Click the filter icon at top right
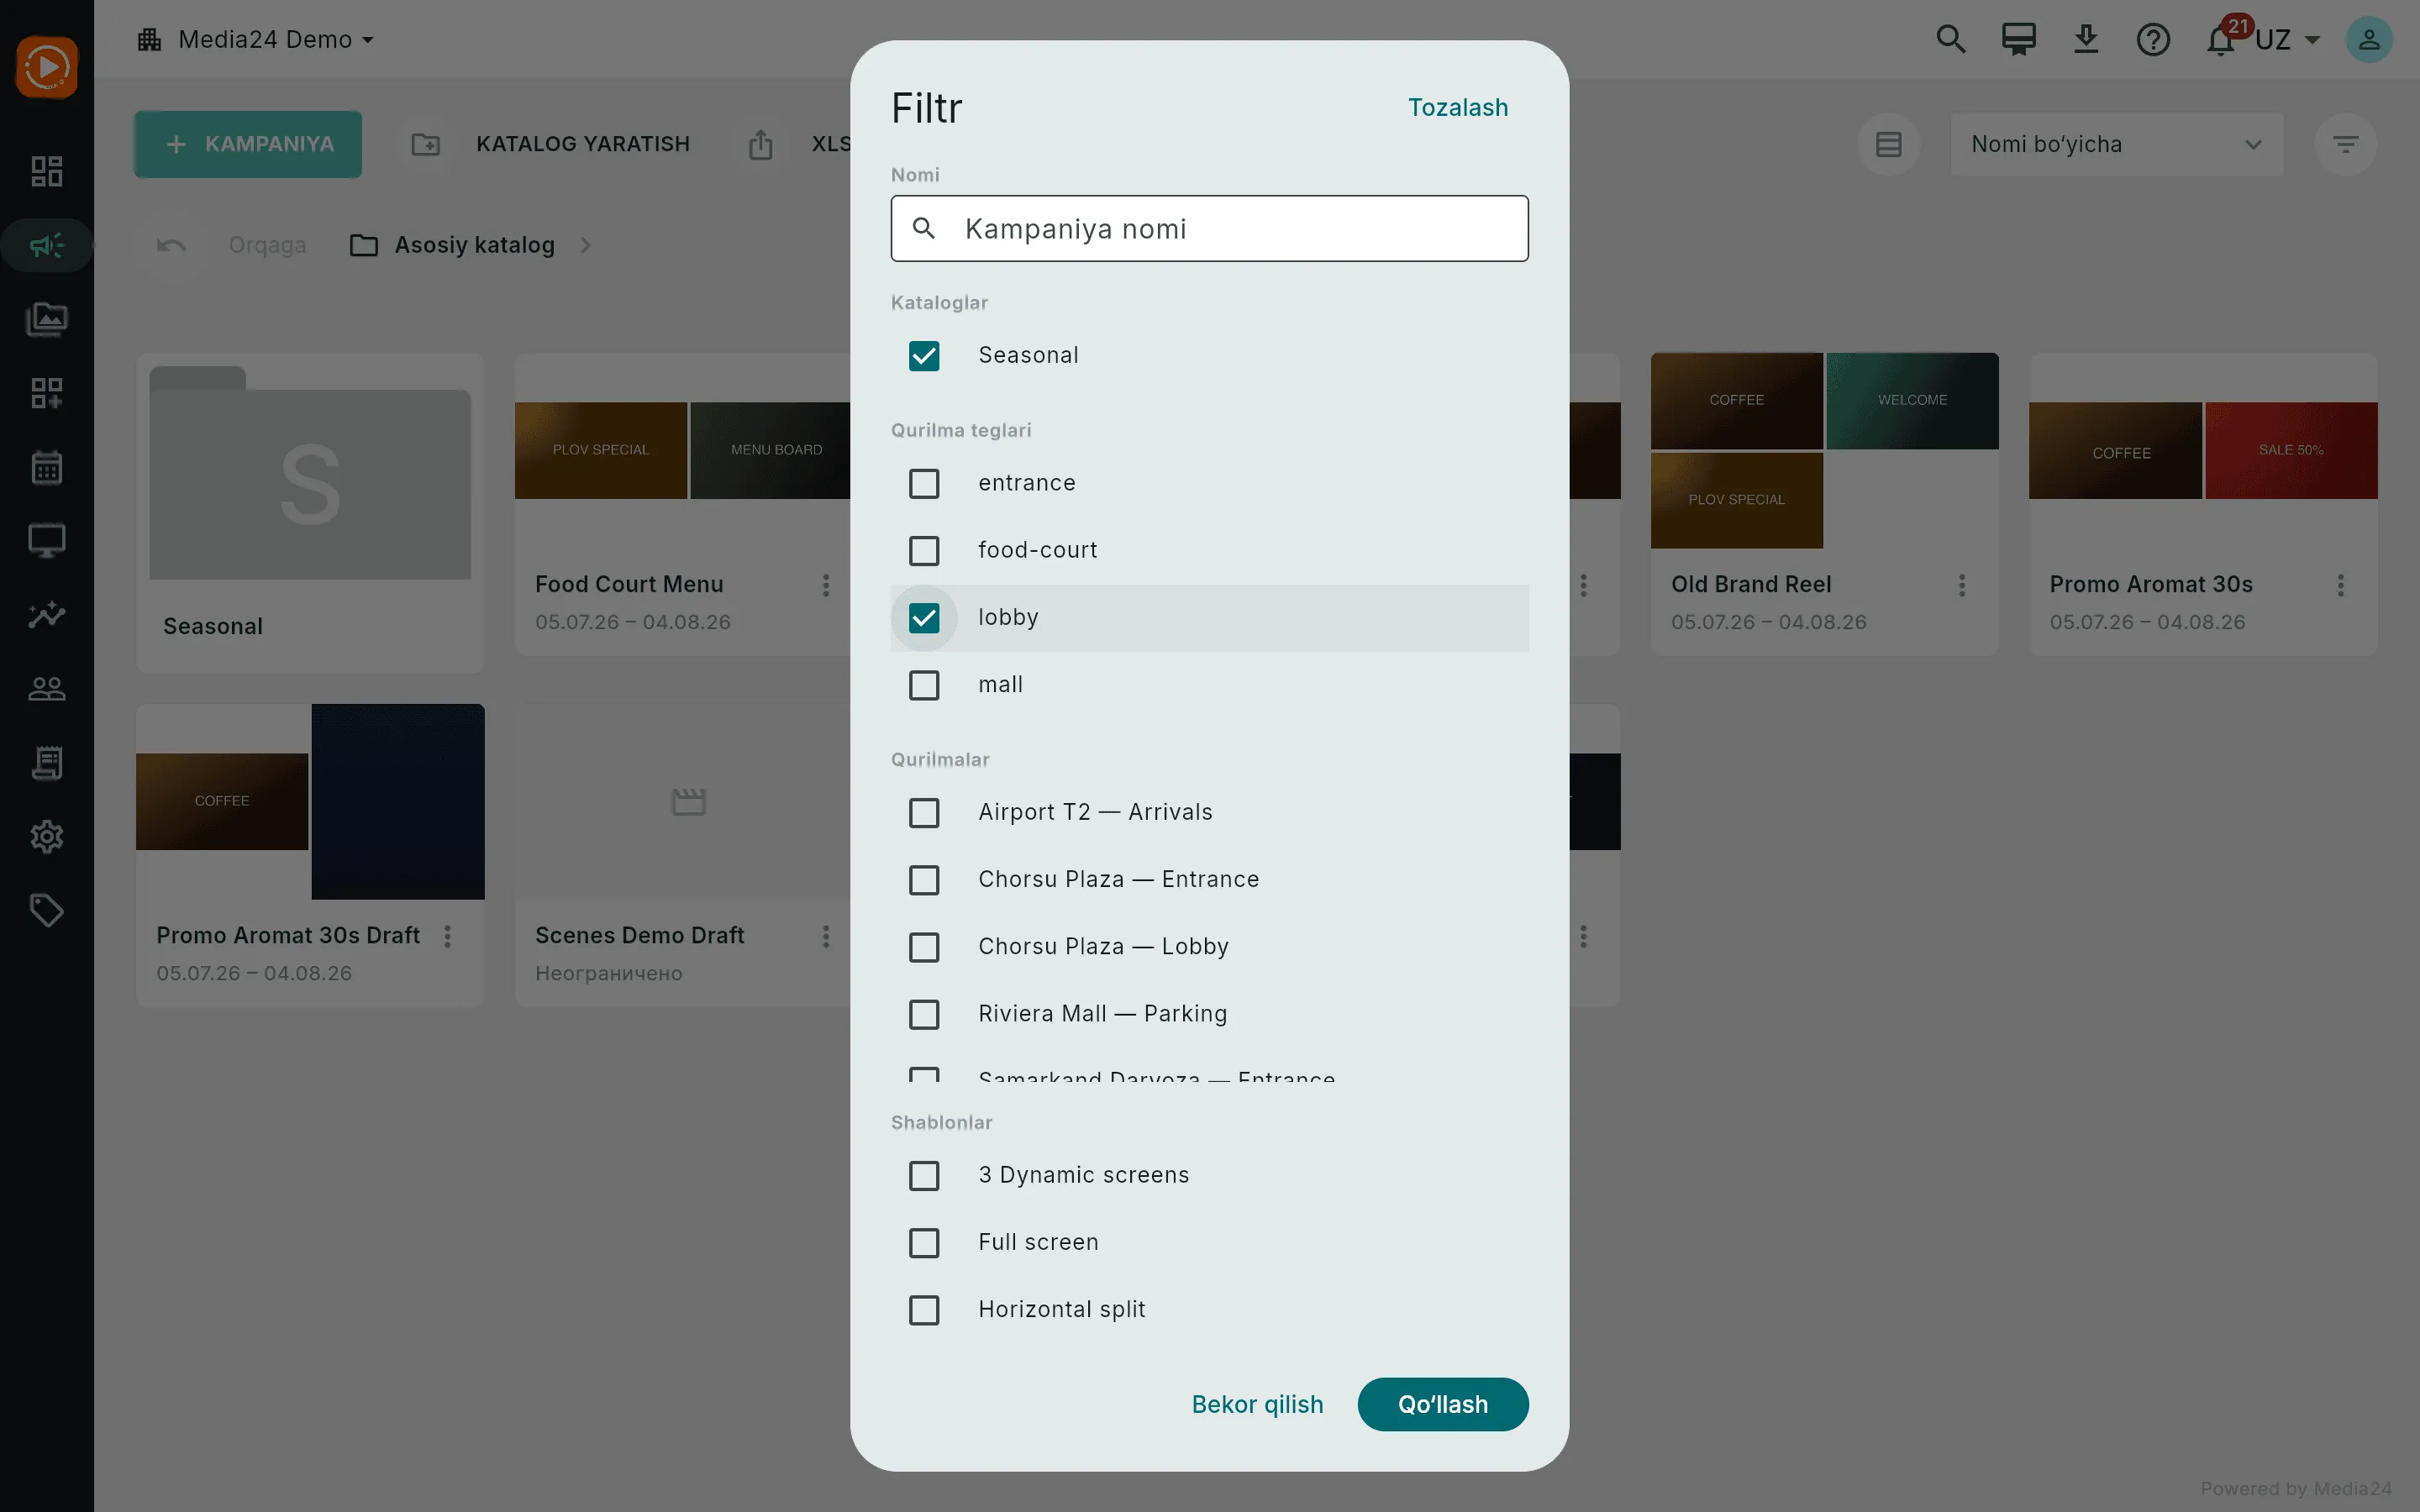 tap(2345, 144)
